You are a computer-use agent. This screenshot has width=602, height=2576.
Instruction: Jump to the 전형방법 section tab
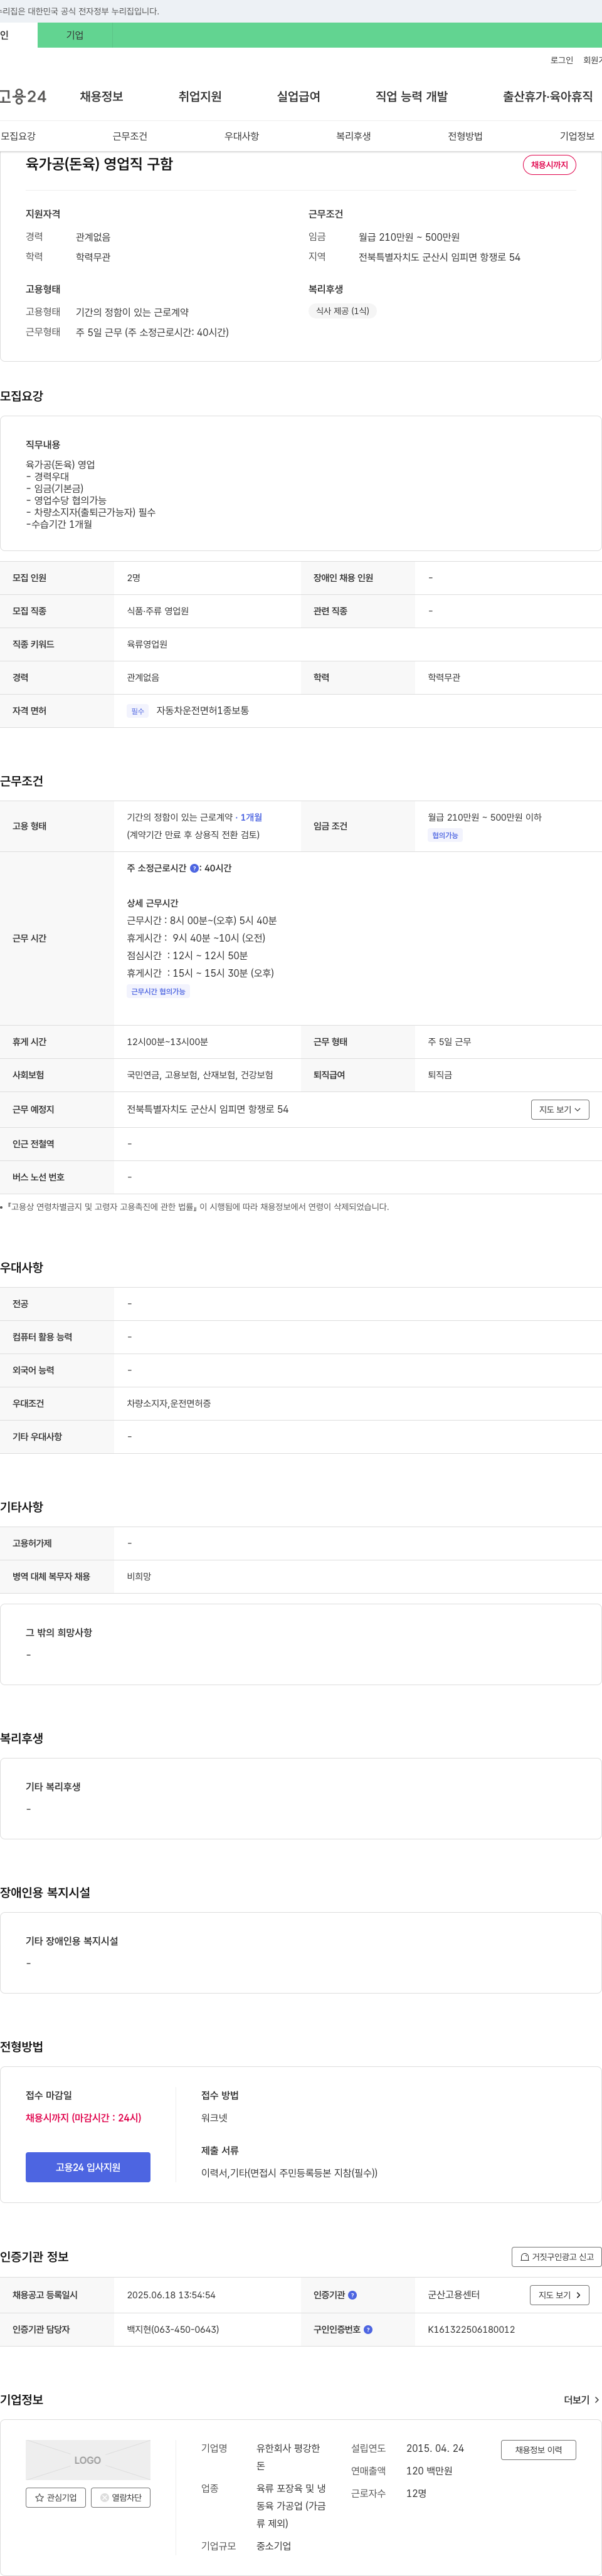pos(465,136)
